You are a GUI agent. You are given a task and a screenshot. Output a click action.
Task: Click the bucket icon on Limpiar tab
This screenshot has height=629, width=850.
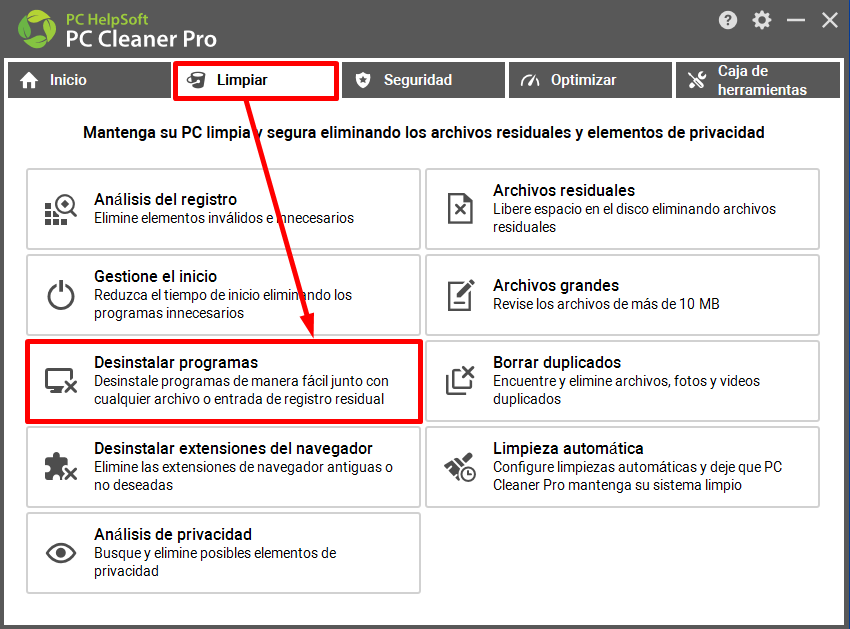196,80
